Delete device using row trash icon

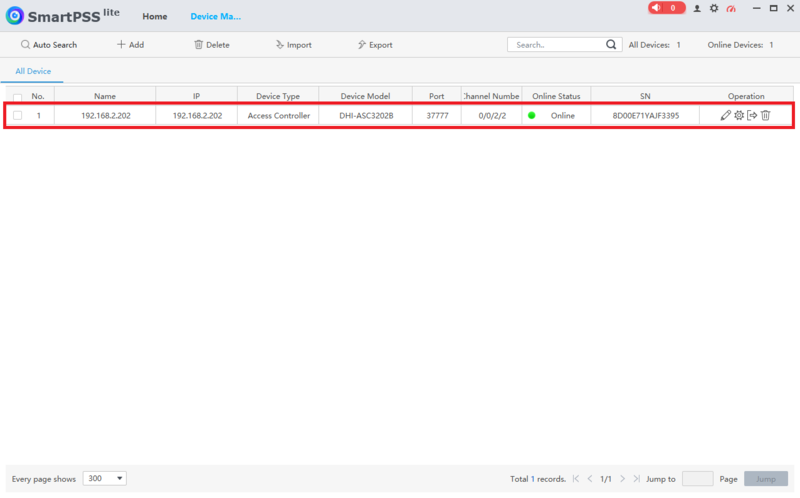pyautogui.click(x=765, y=115)
